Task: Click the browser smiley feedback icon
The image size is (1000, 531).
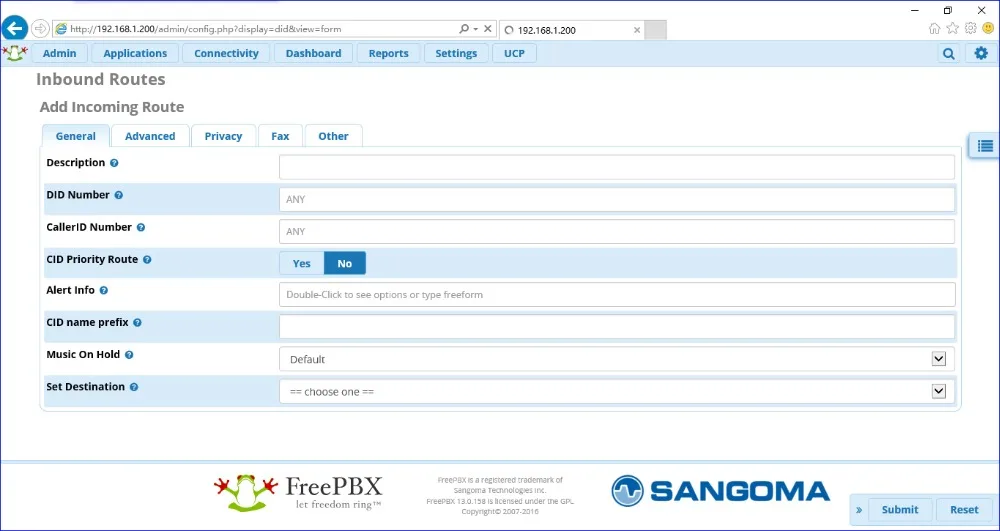Action: click(989, 29)
